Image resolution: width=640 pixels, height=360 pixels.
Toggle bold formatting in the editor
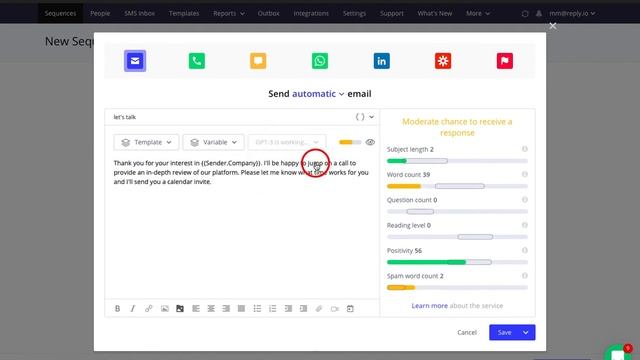click(118, 309)
